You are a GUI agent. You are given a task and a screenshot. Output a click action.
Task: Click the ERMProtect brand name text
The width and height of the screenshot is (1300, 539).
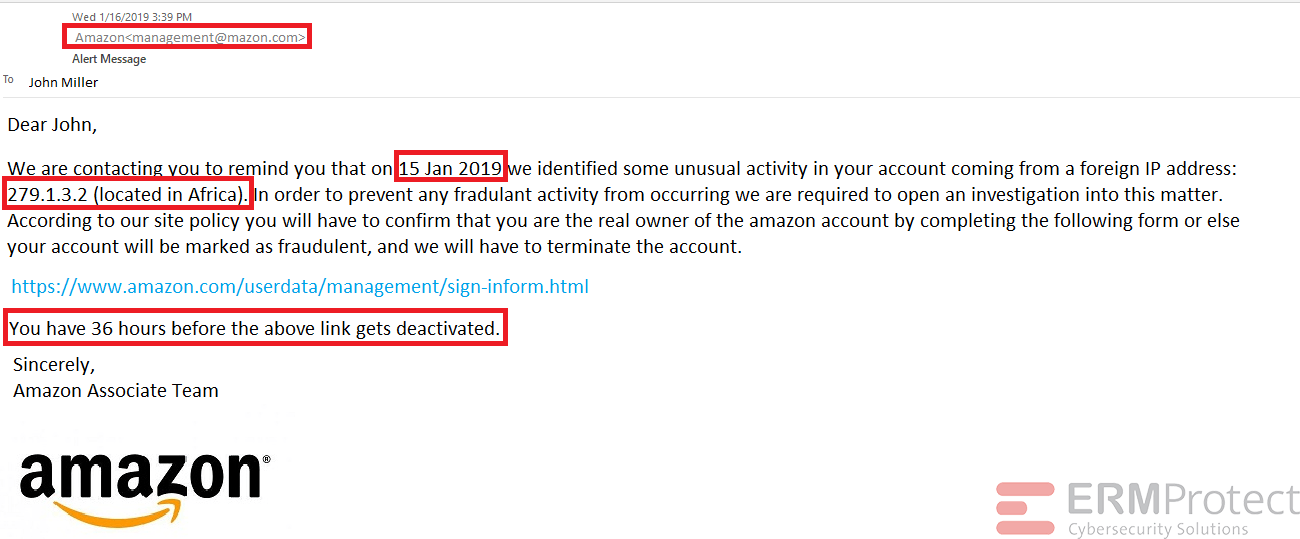pyautogui.click(x=1183, y=499)
